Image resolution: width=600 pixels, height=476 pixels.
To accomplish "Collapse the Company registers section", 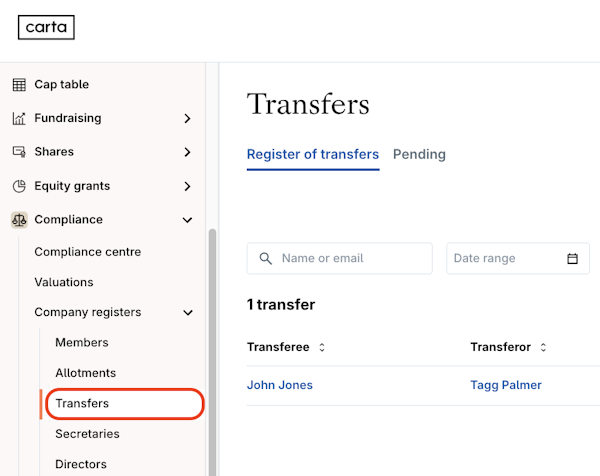I will point(188,313).
